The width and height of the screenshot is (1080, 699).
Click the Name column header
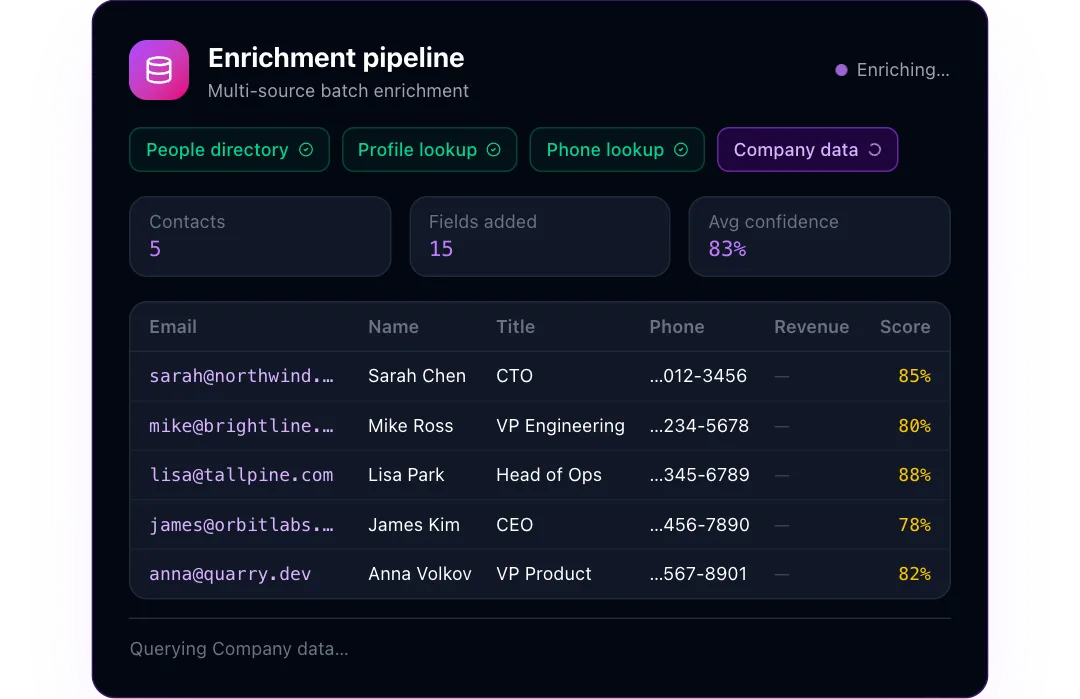tap(393, 326)
